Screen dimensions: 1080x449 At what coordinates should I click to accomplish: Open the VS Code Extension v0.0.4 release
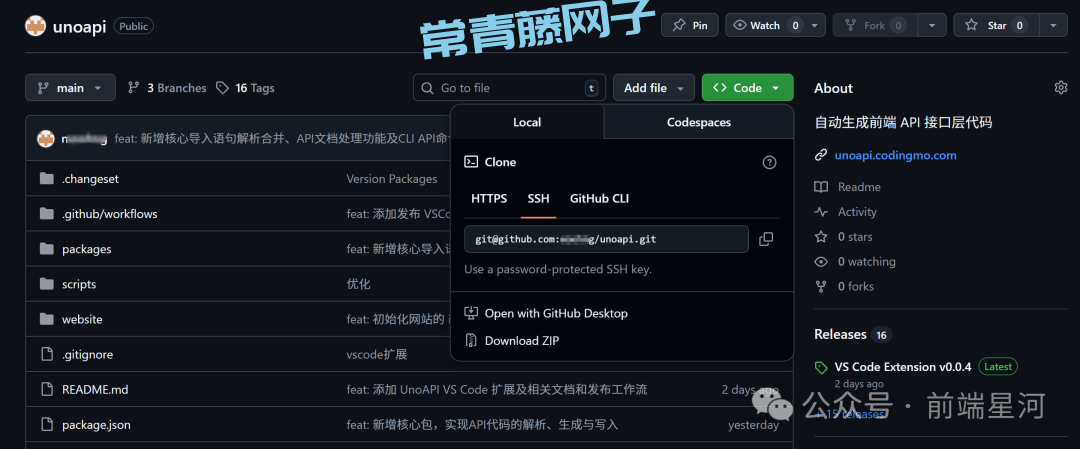[902, 367]
